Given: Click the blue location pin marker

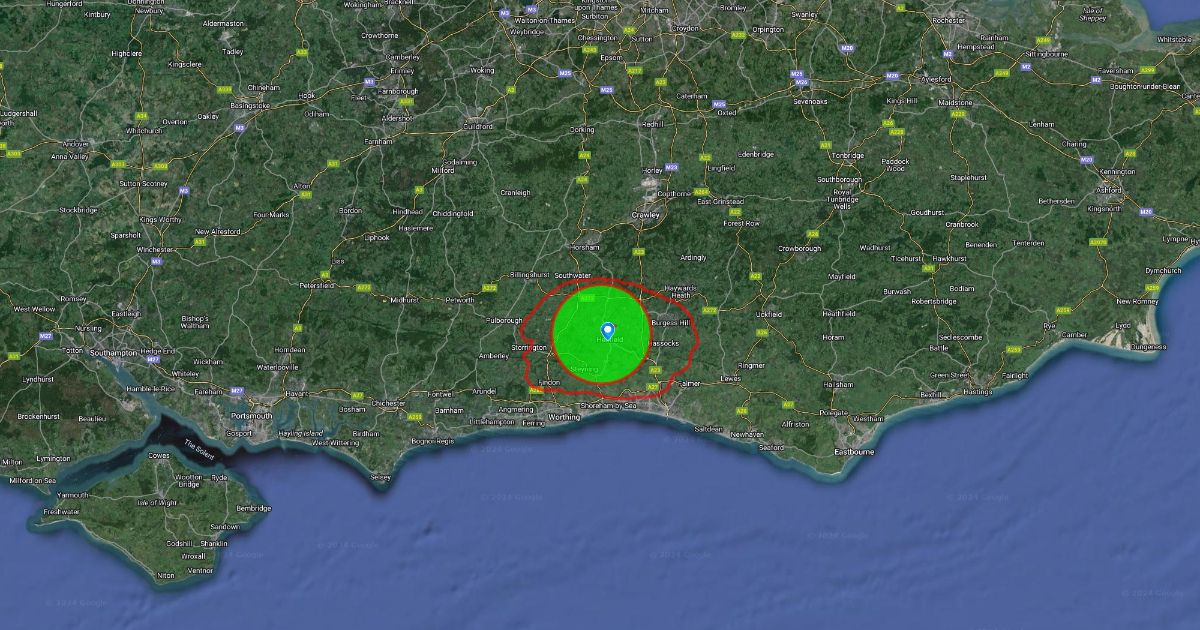Looking at the screenshot, I should coord(607,329).
